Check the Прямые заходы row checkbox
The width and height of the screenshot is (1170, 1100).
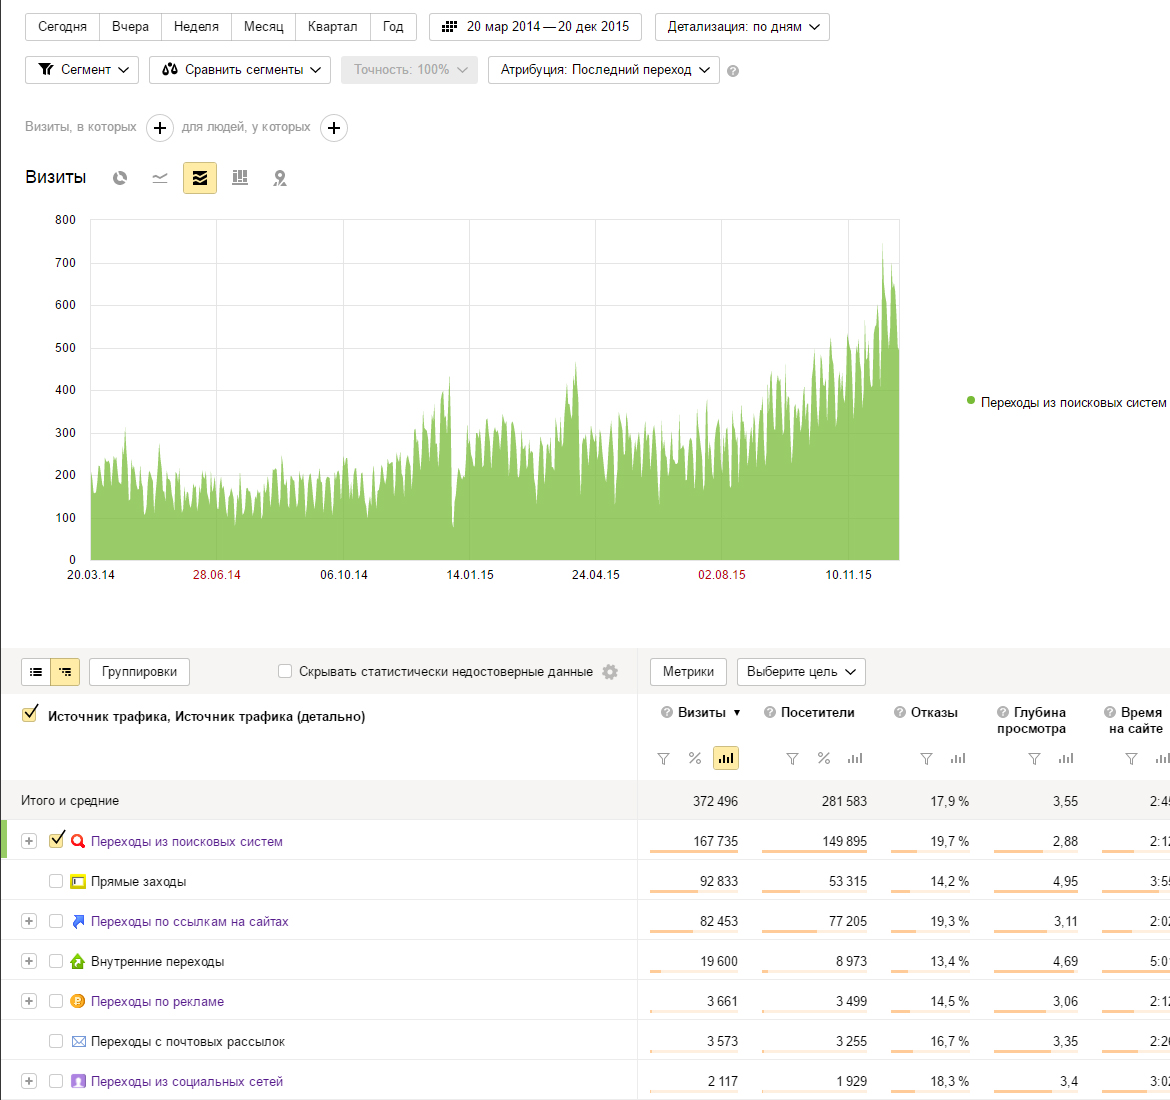[x=56, y=881]
